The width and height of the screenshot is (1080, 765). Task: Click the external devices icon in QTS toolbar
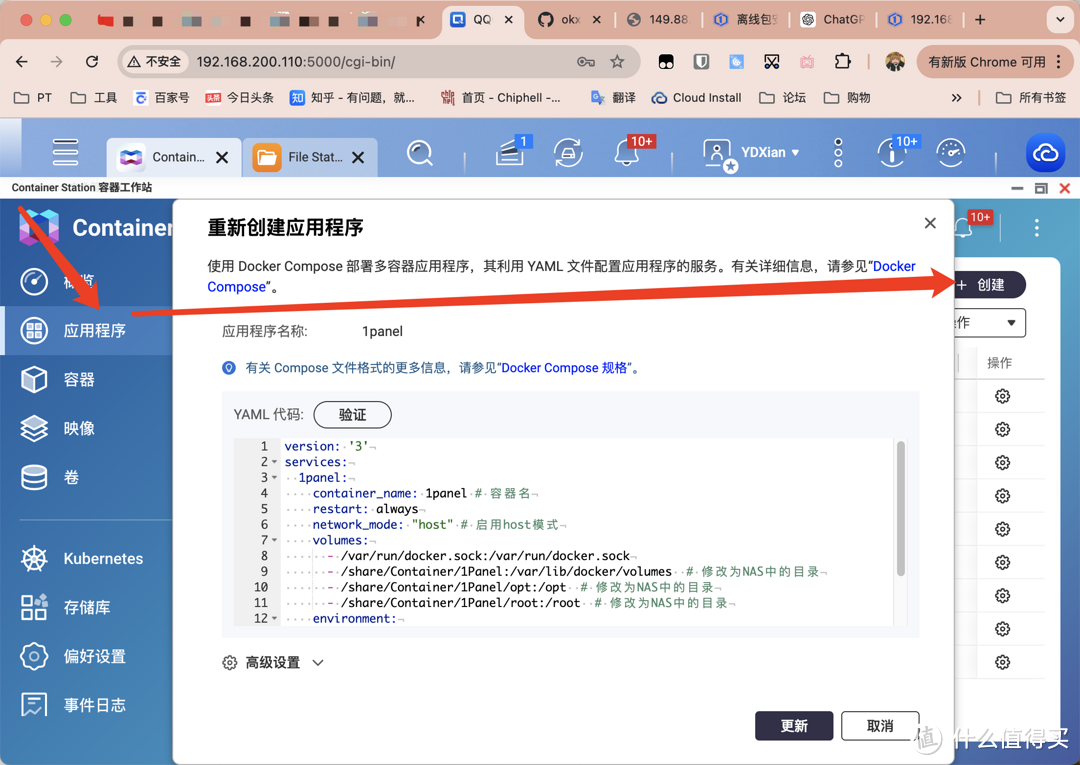coord(568,153)
